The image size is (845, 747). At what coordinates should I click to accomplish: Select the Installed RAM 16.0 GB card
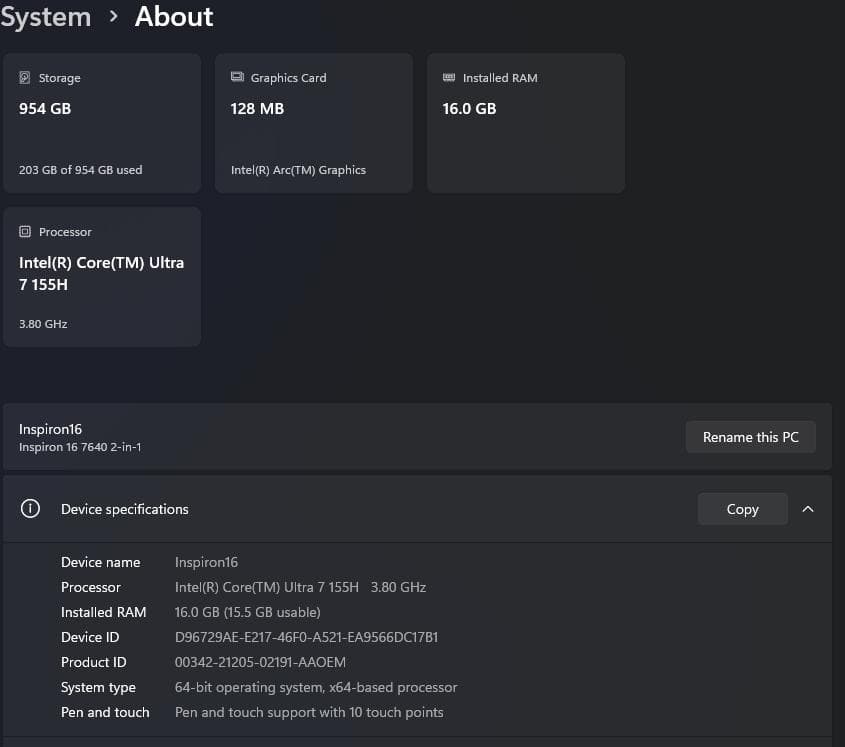526,123
